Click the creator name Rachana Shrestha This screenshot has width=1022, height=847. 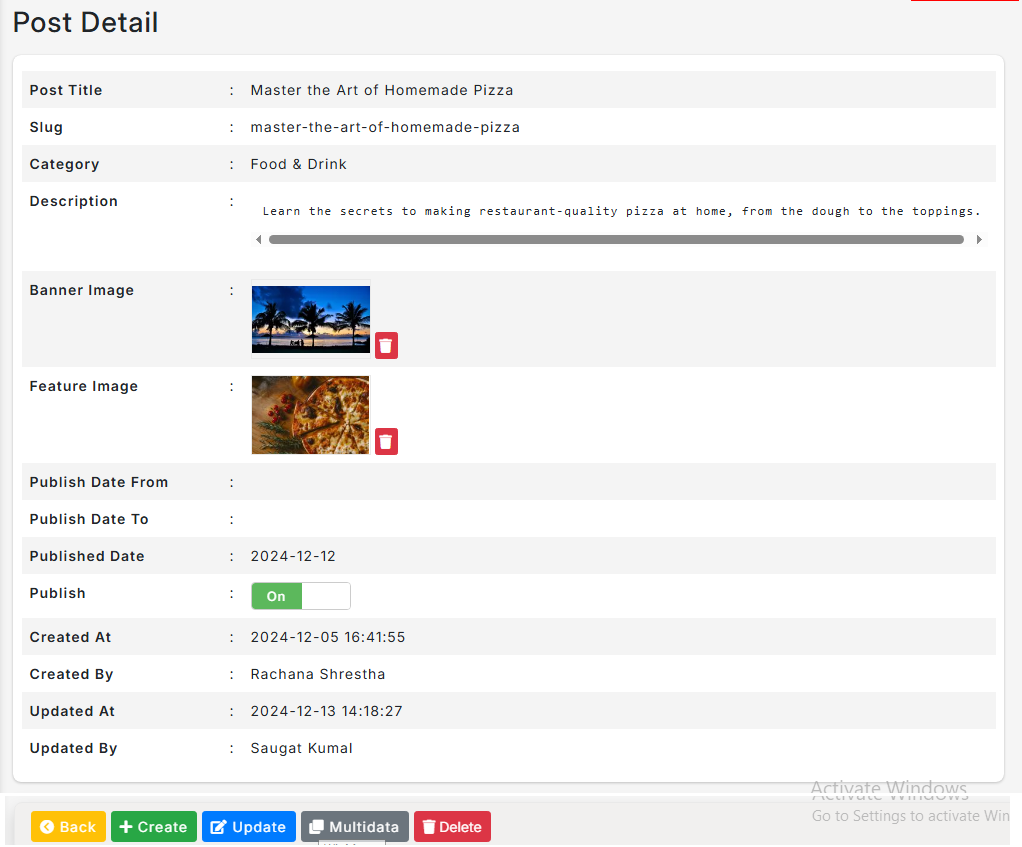click(318, 674)
